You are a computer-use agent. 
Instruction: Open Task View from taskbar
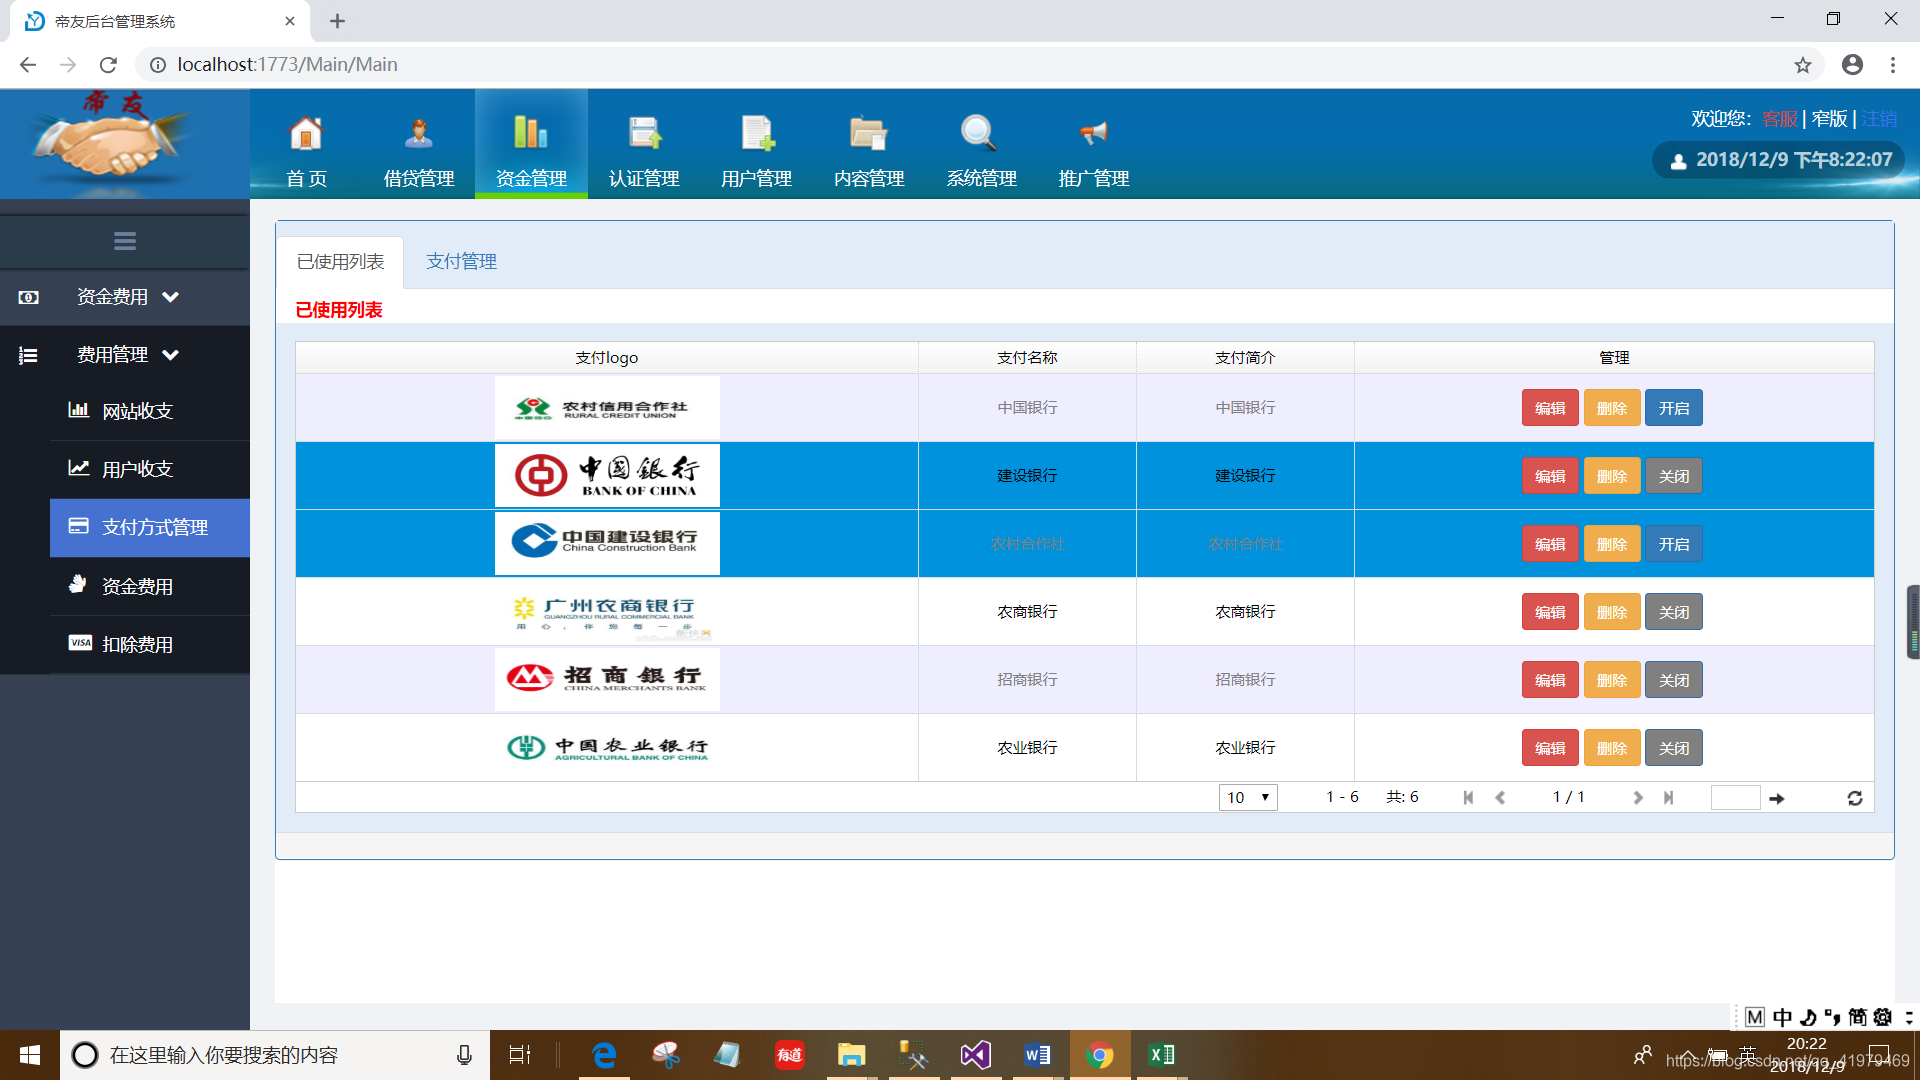(520, 1055)
